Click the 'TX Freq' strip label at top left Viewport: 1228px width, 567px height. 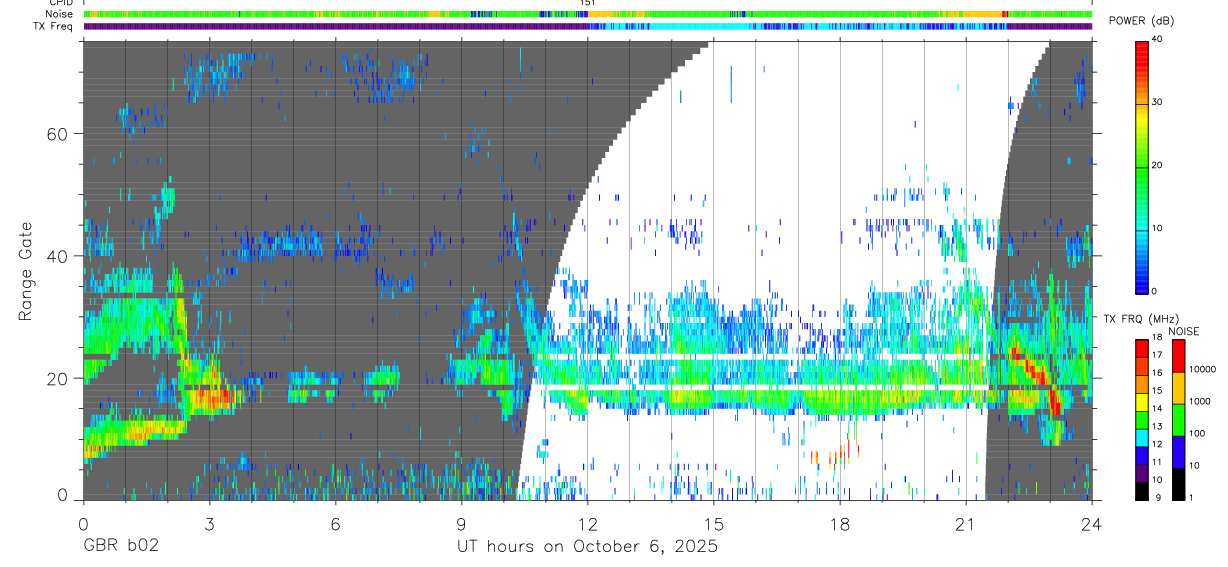[51, 26]
